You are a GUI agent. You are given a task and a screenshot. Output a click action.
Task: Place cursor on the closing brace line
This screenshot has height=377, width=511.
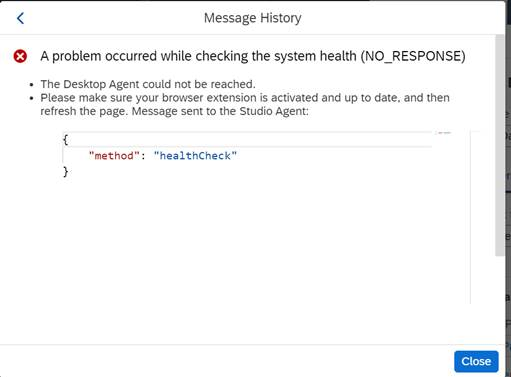pyautogui.click(x=247, y=172)
